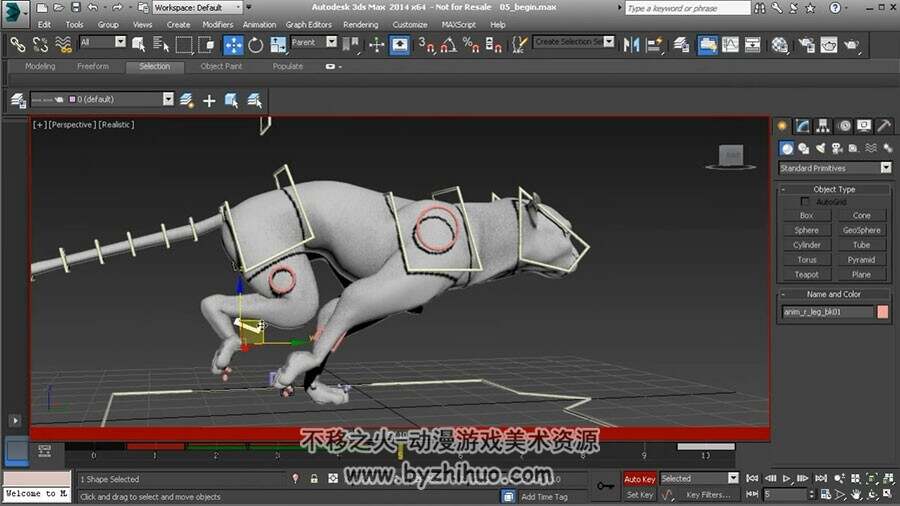
Task: Open Render Setup dialog
Action: (806, 44)
